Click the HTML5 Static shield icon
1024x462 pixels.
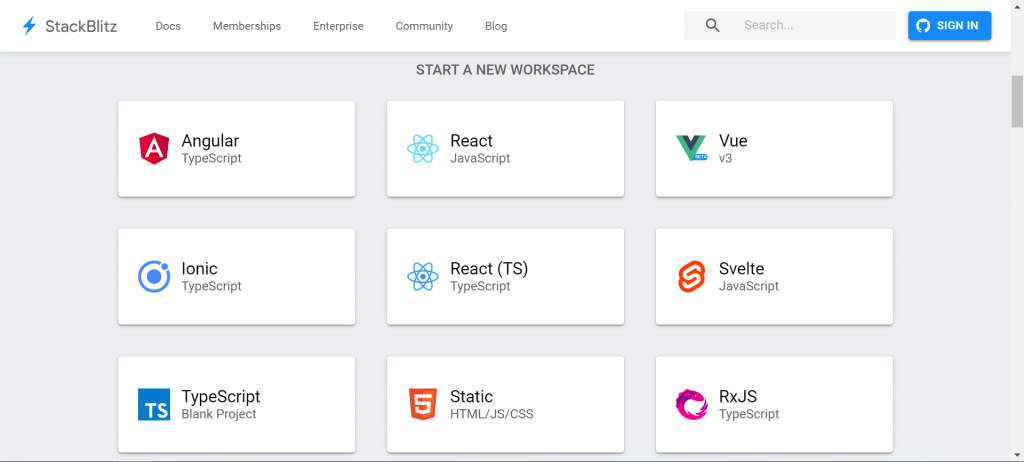(423, 404)
